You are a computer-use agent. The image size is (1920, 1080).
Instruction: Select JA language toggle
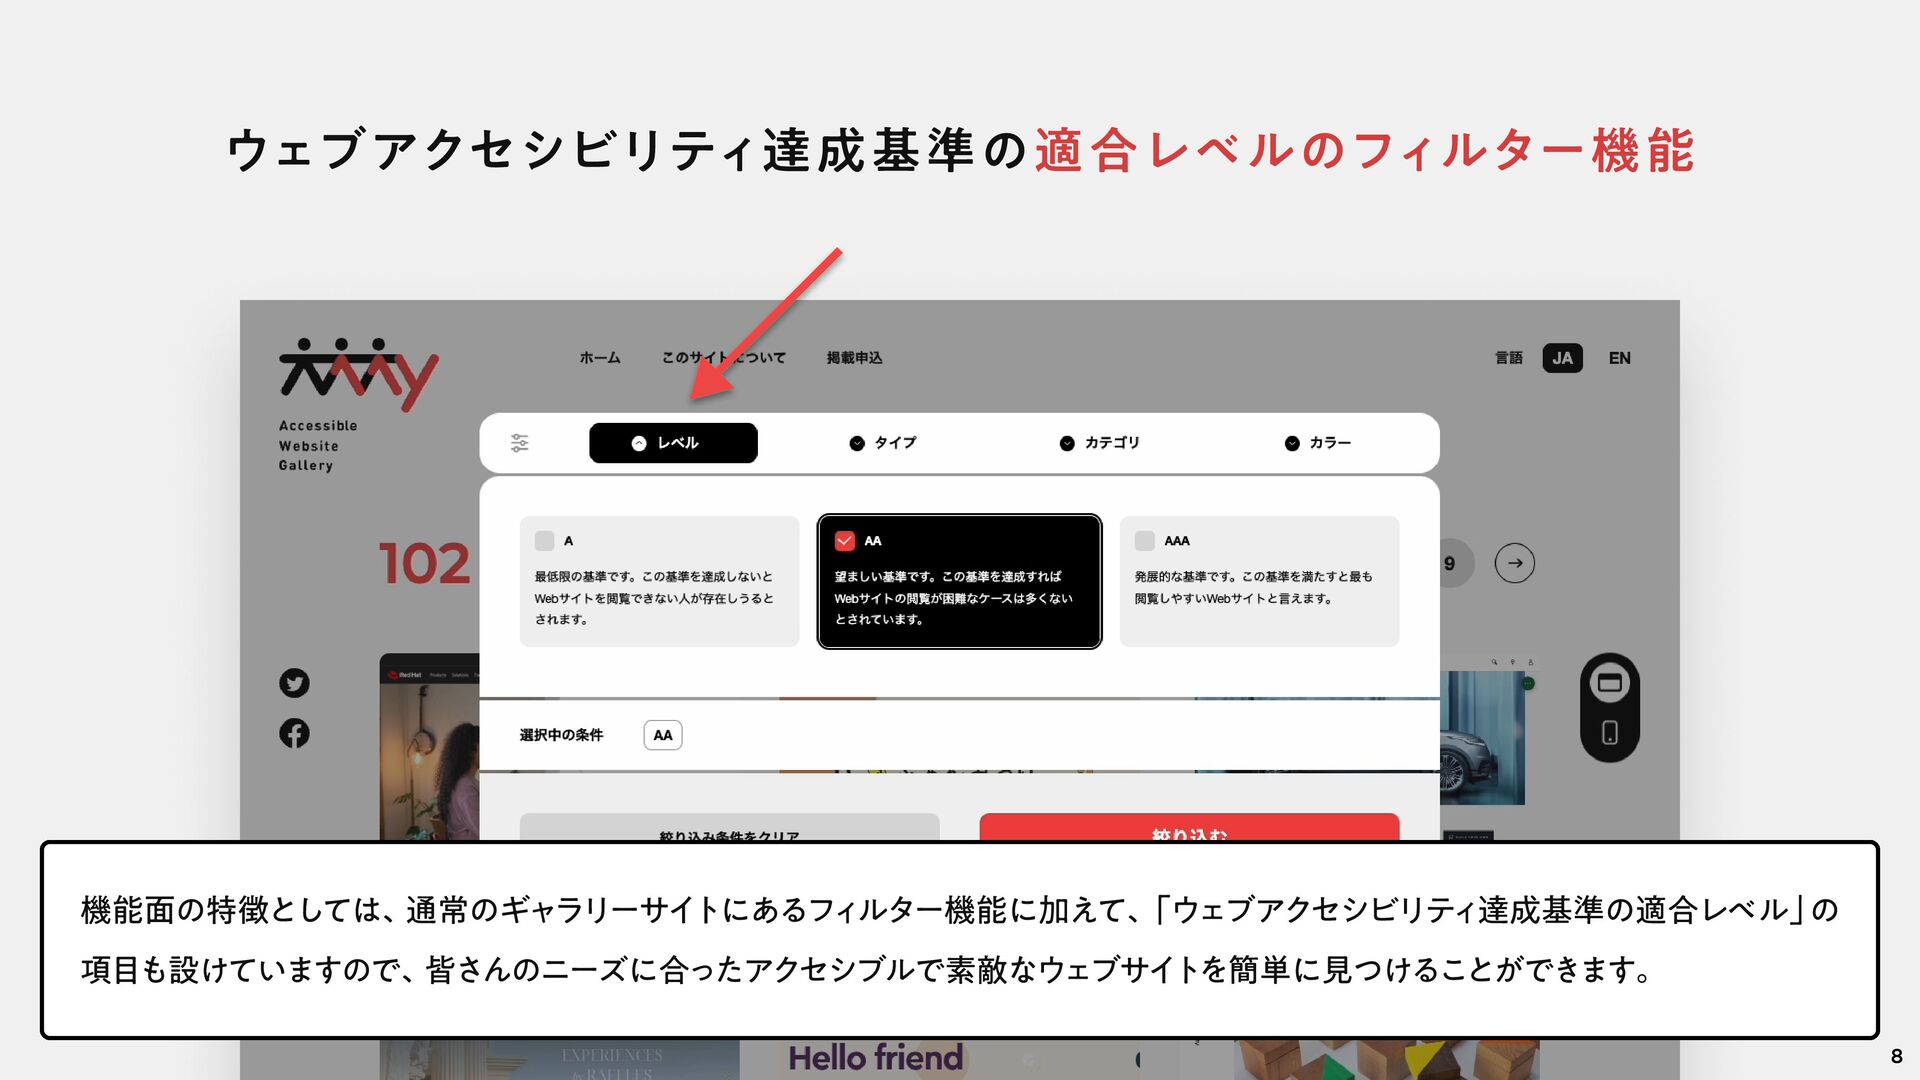pos(1562,358)
